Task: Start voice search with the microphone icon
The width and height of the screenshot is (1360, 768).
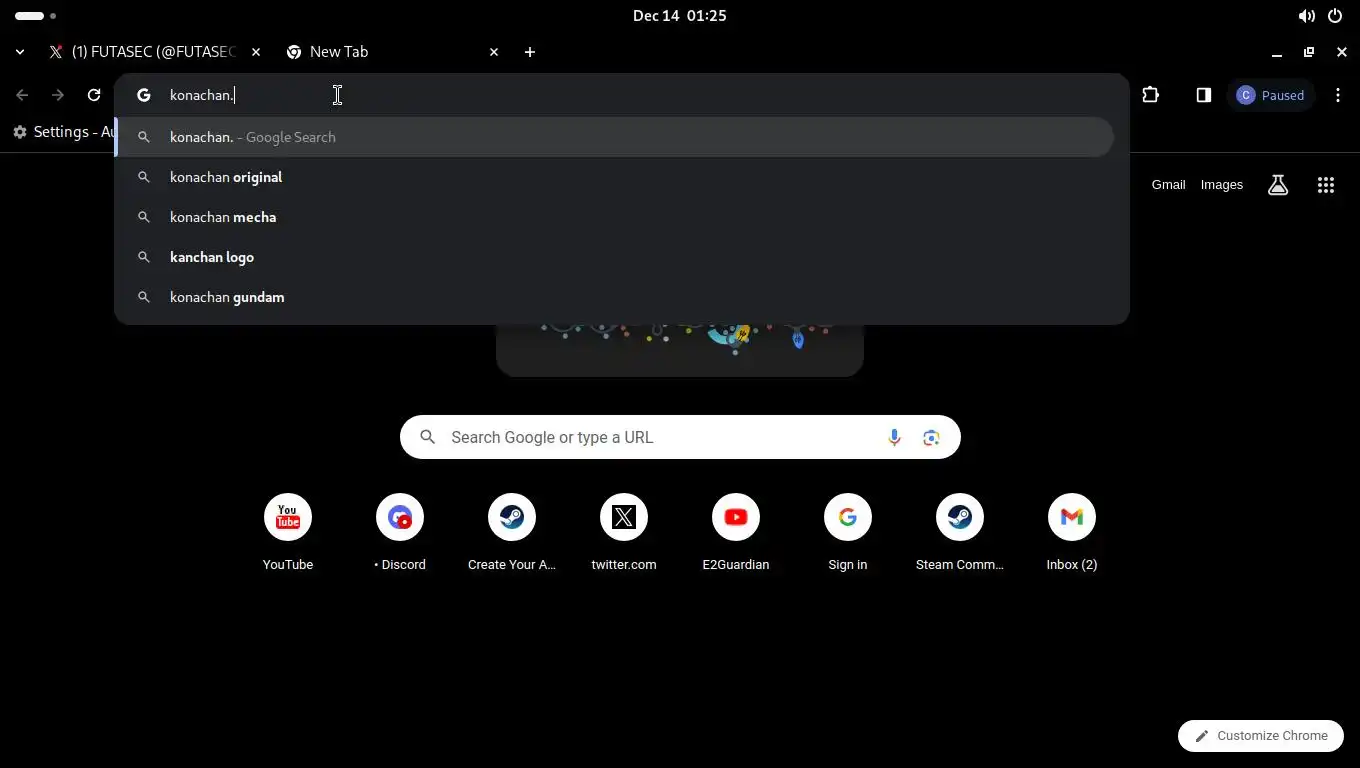Action: tap(894, 437)
